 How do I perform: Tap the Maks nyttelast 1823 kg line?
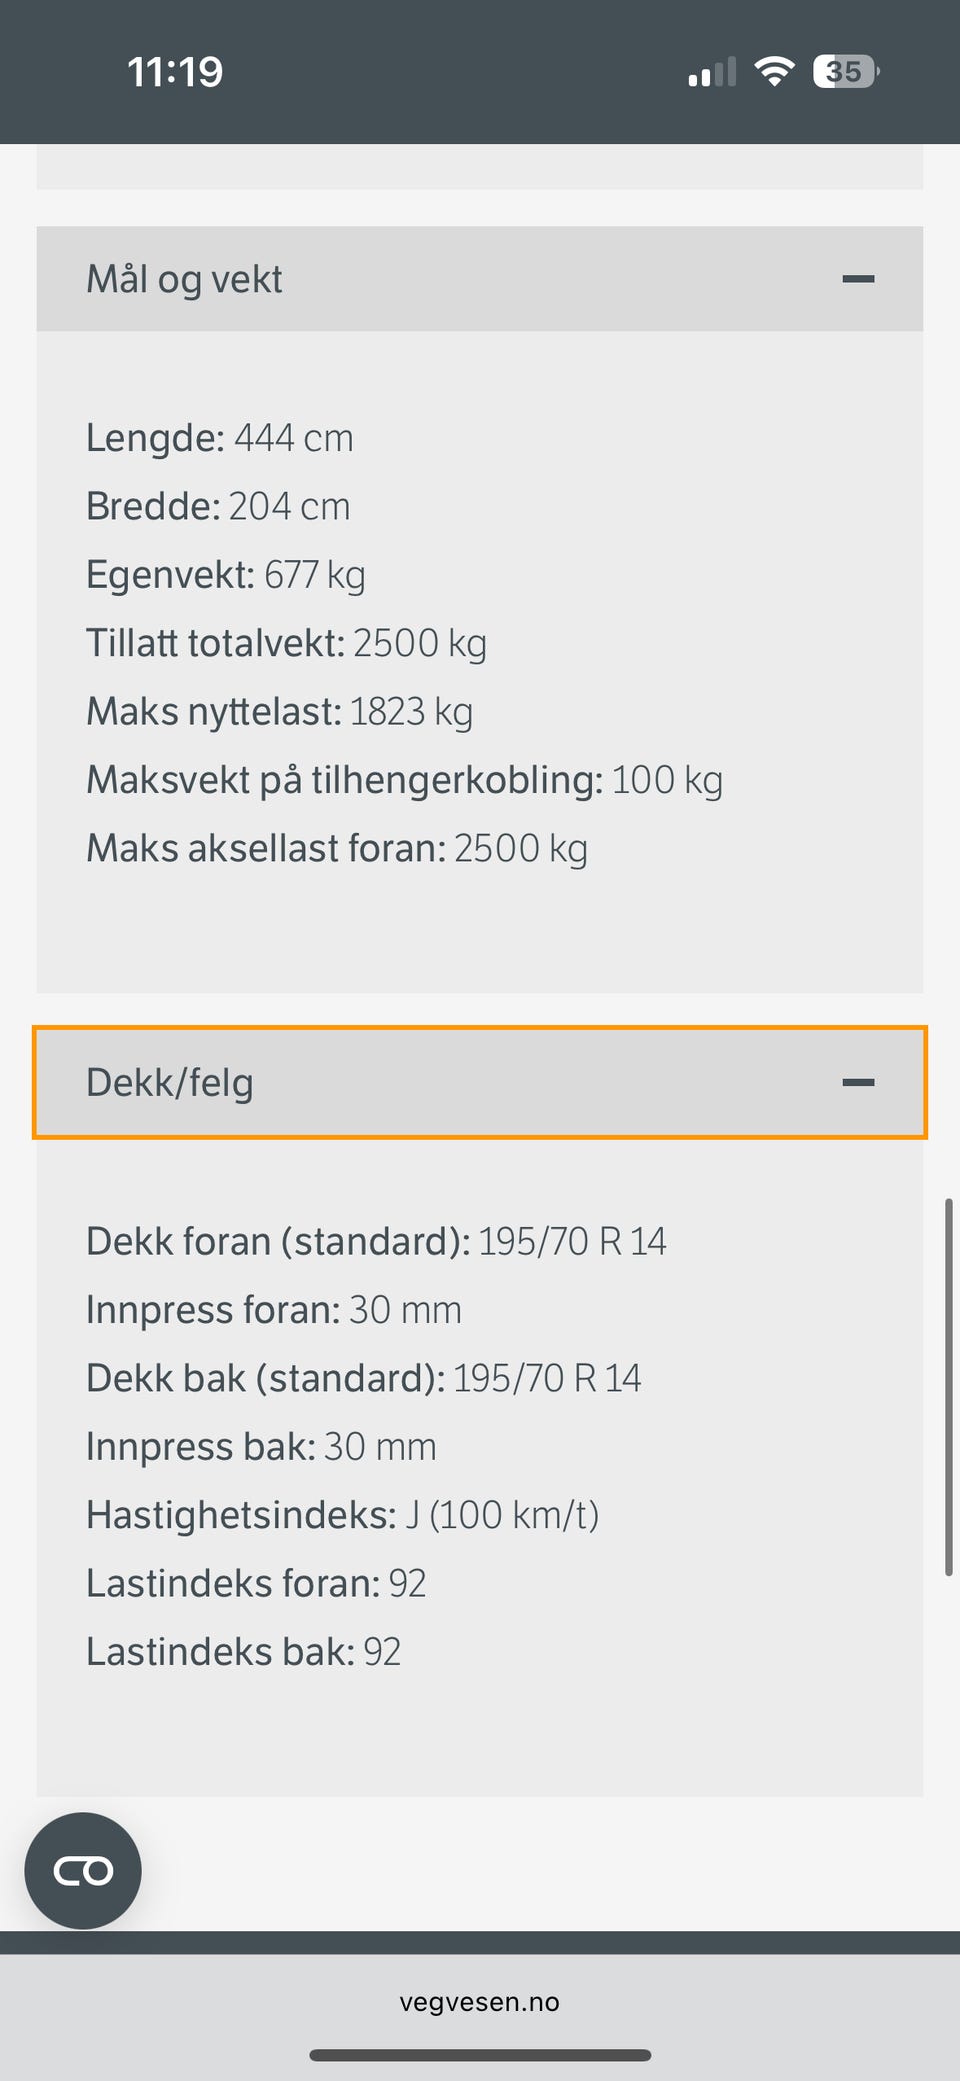(279, 711)
